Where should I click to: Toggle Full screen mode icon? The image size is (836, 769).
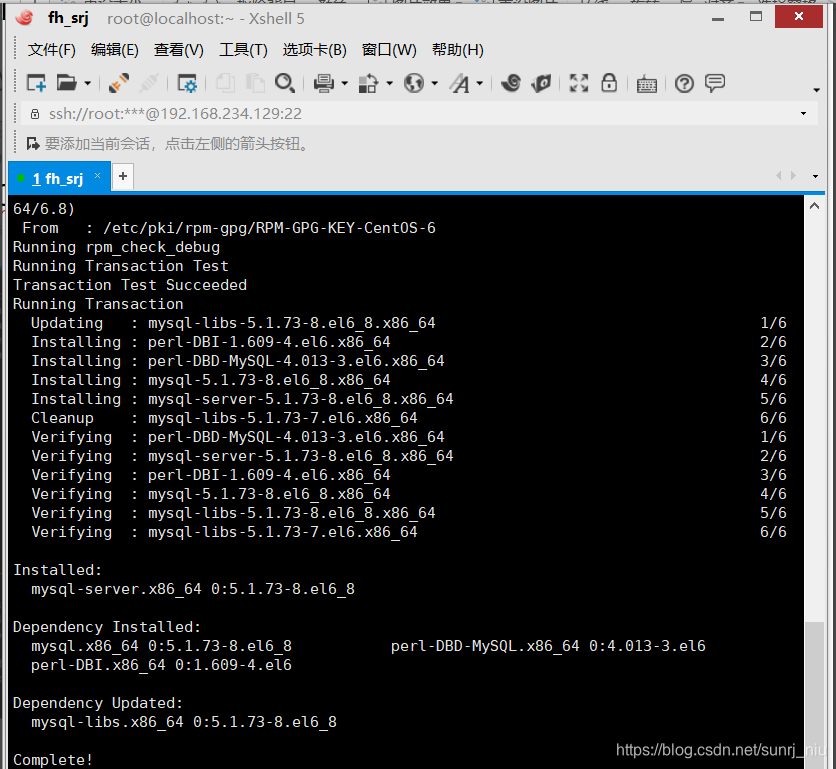coord(579,83)
